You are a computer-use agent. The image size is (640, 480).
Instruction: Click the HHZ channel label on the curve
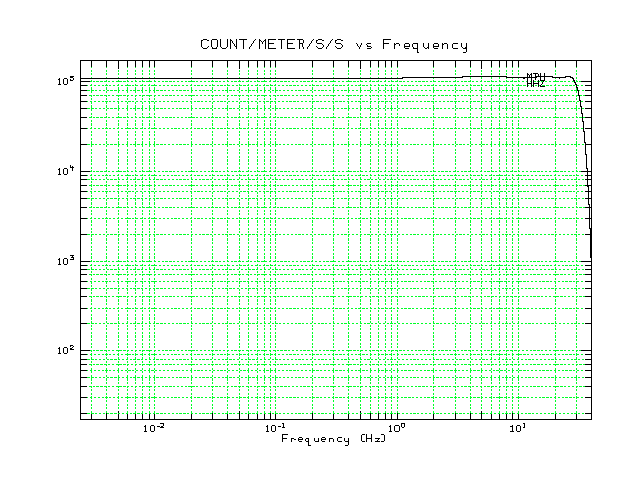pyautogui.click(x=536, y=84)
